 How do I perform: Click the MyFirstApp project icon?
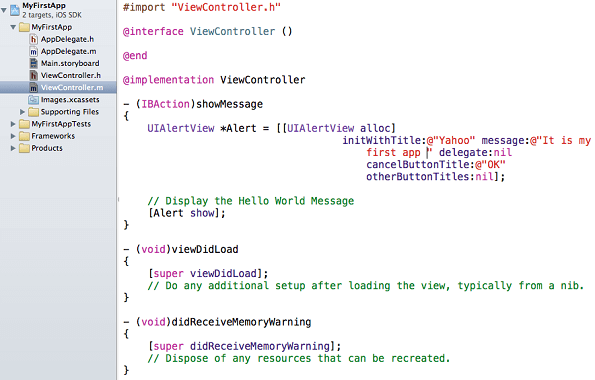[x=15, y=9]
